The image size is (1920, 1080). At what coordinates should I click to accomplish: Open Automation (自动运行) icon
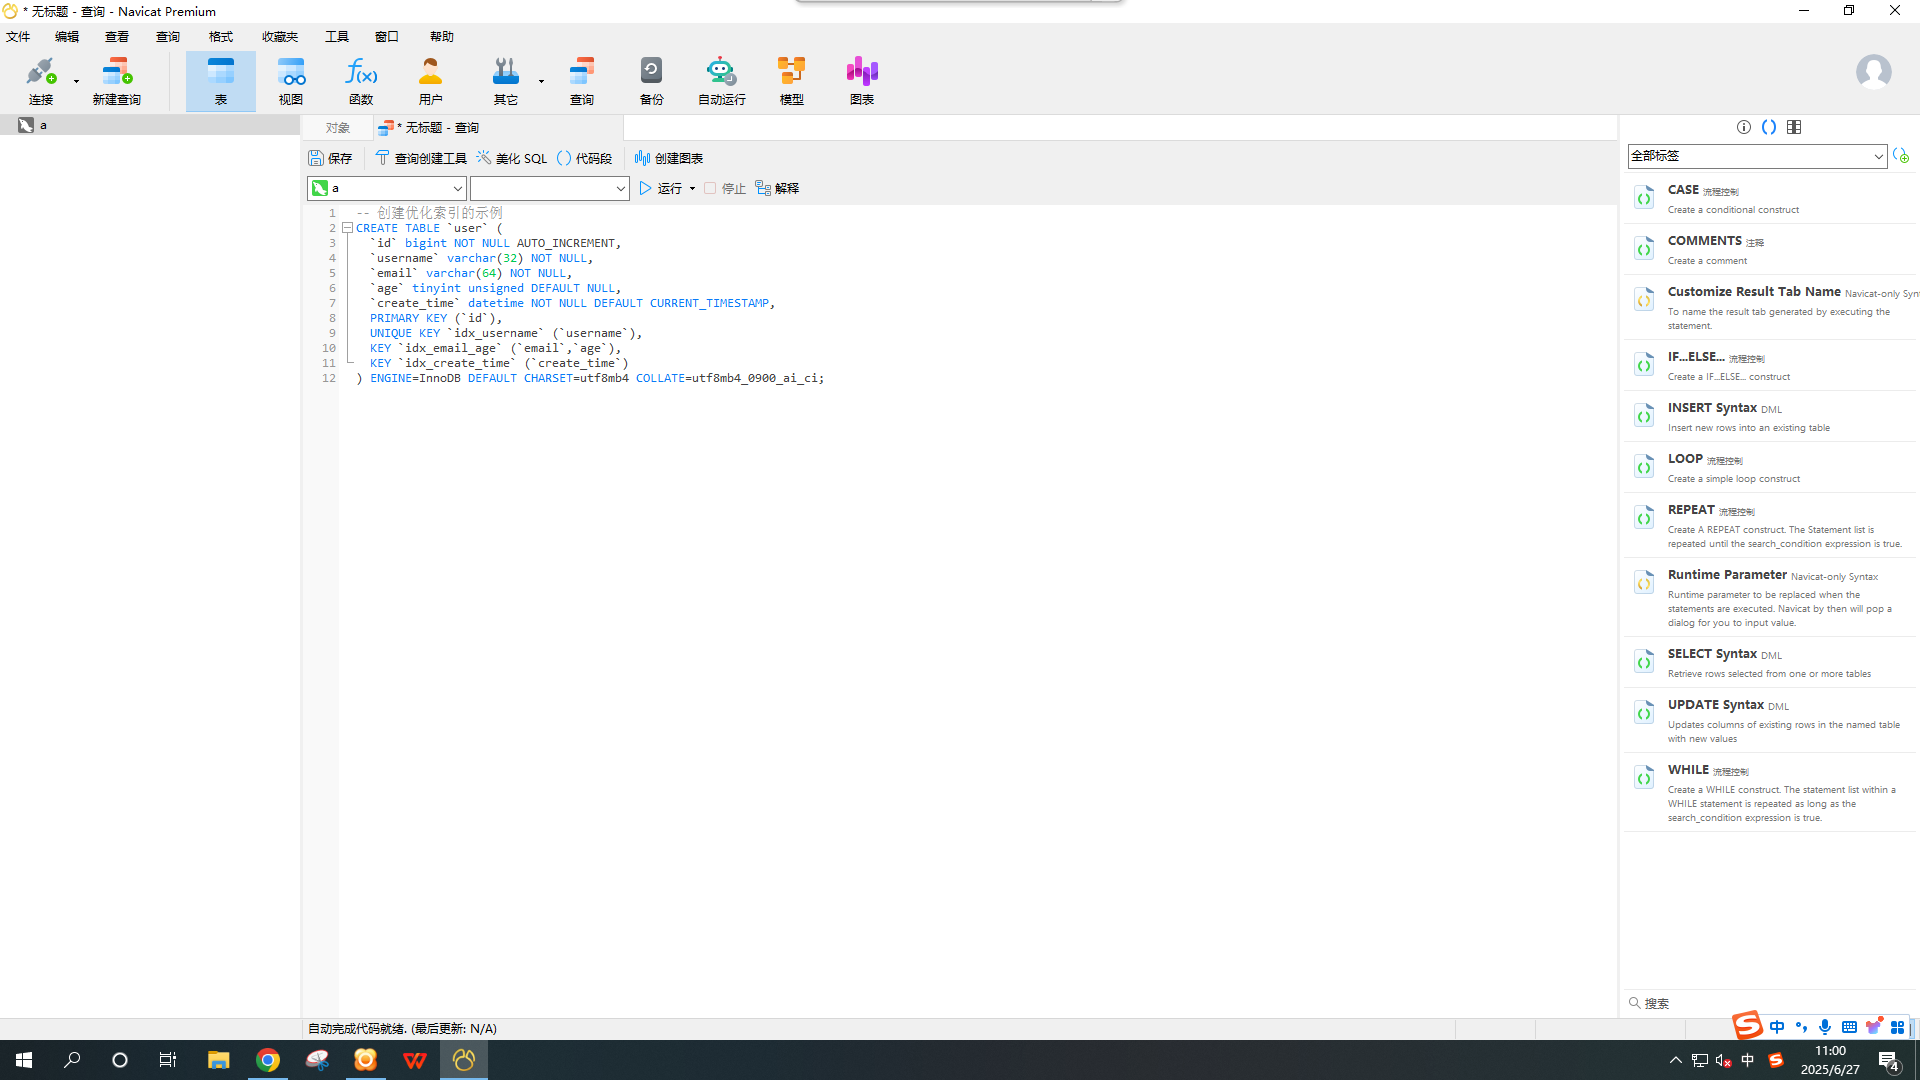click(x=722, y=81)
